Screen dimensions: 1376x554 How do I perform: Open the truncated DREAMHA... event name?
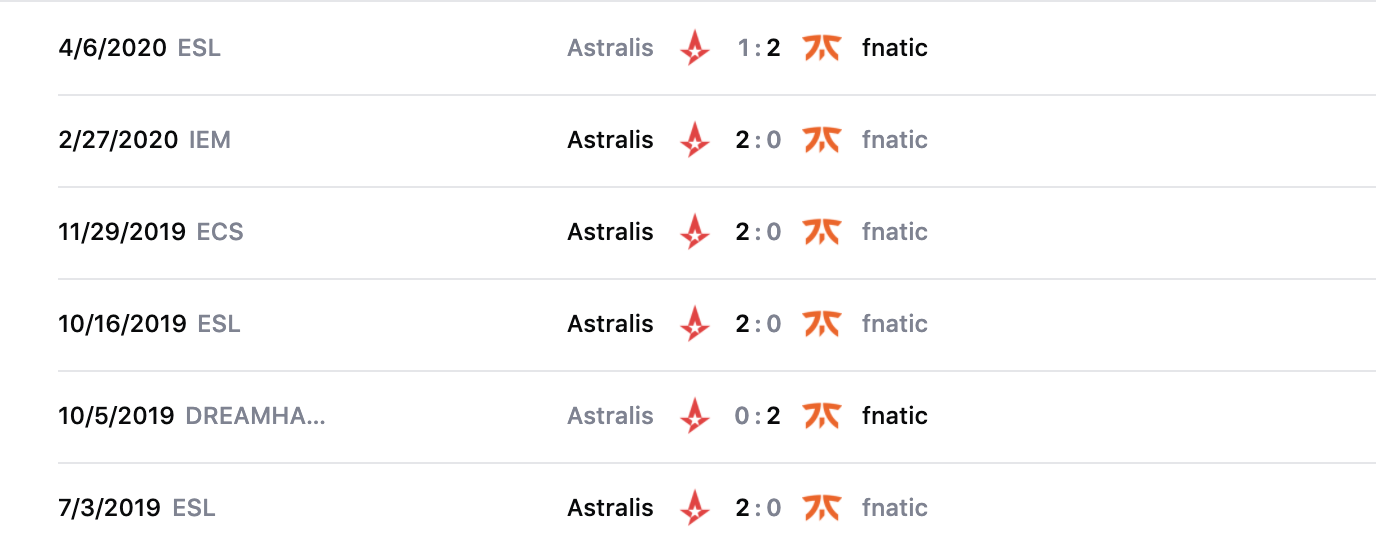point(256,416)
